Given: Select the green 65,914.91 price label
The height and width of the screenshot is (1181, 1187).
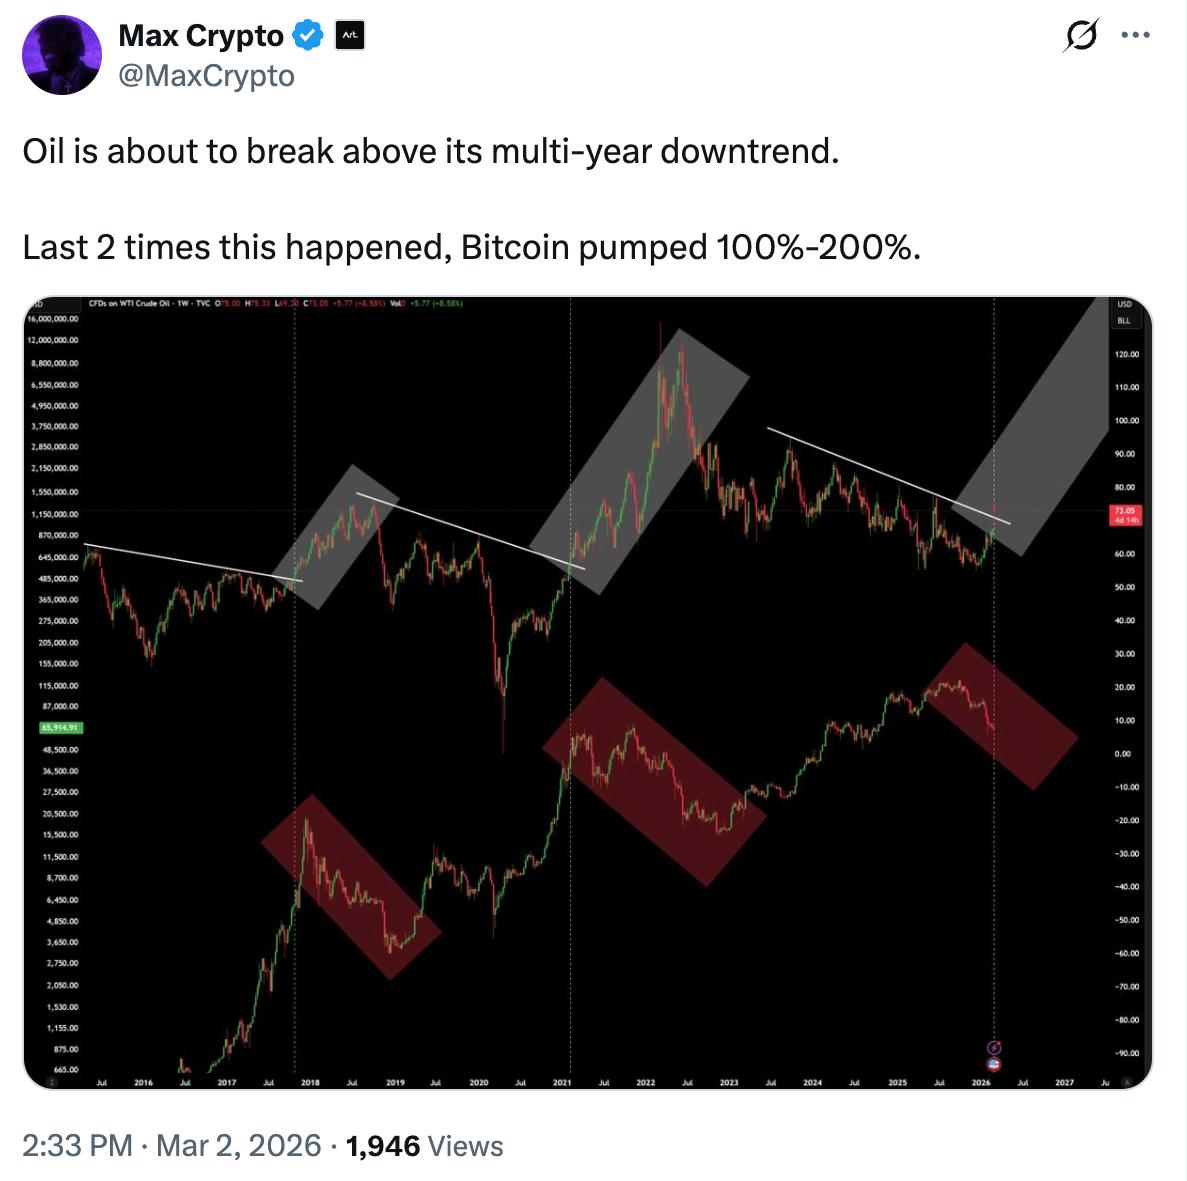Looking at the screenshot, I should 60,728.
